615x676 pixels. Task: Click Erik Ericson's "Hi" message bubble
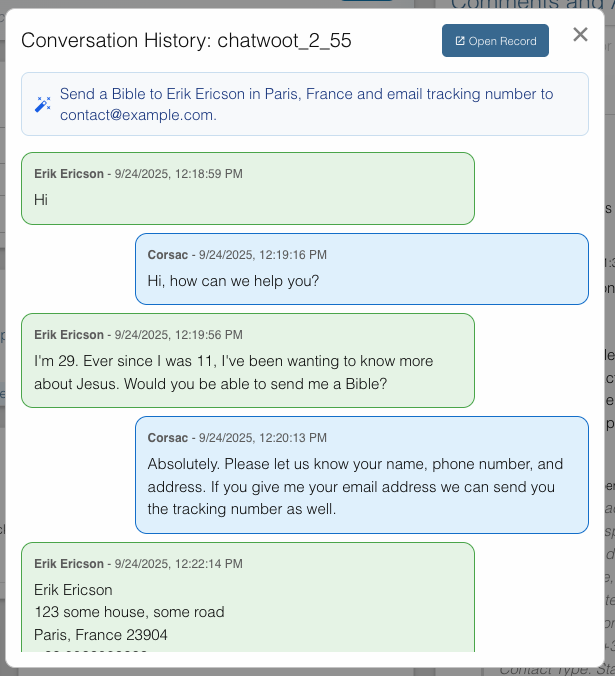coord(247,199)
